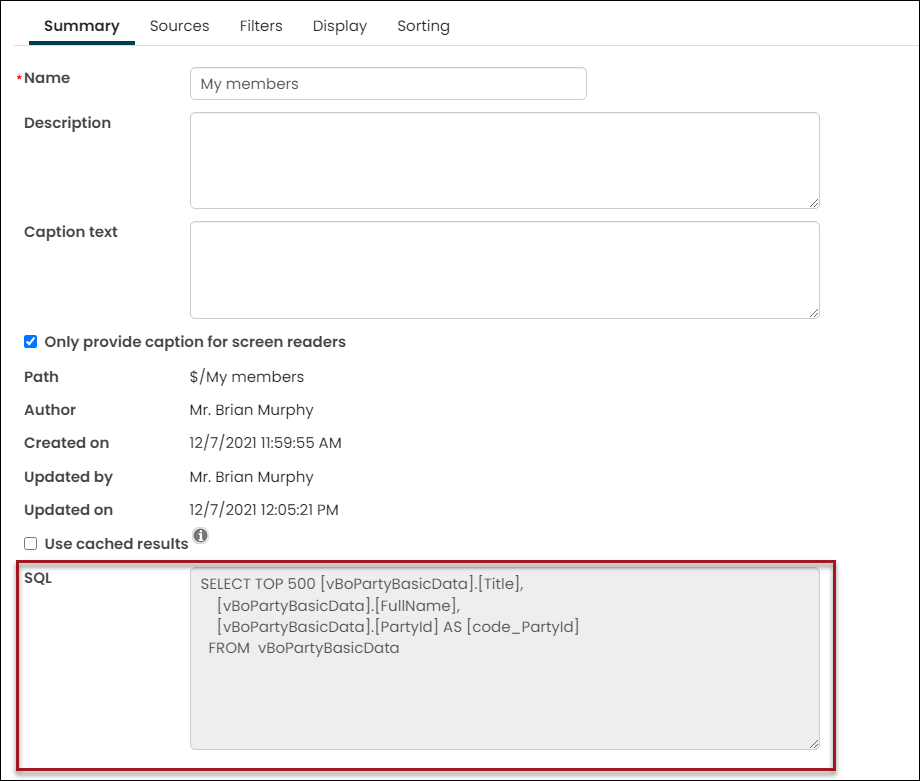920x781 pixels.
Task: Switch to the Sources tab
Action: click(180, 26)
